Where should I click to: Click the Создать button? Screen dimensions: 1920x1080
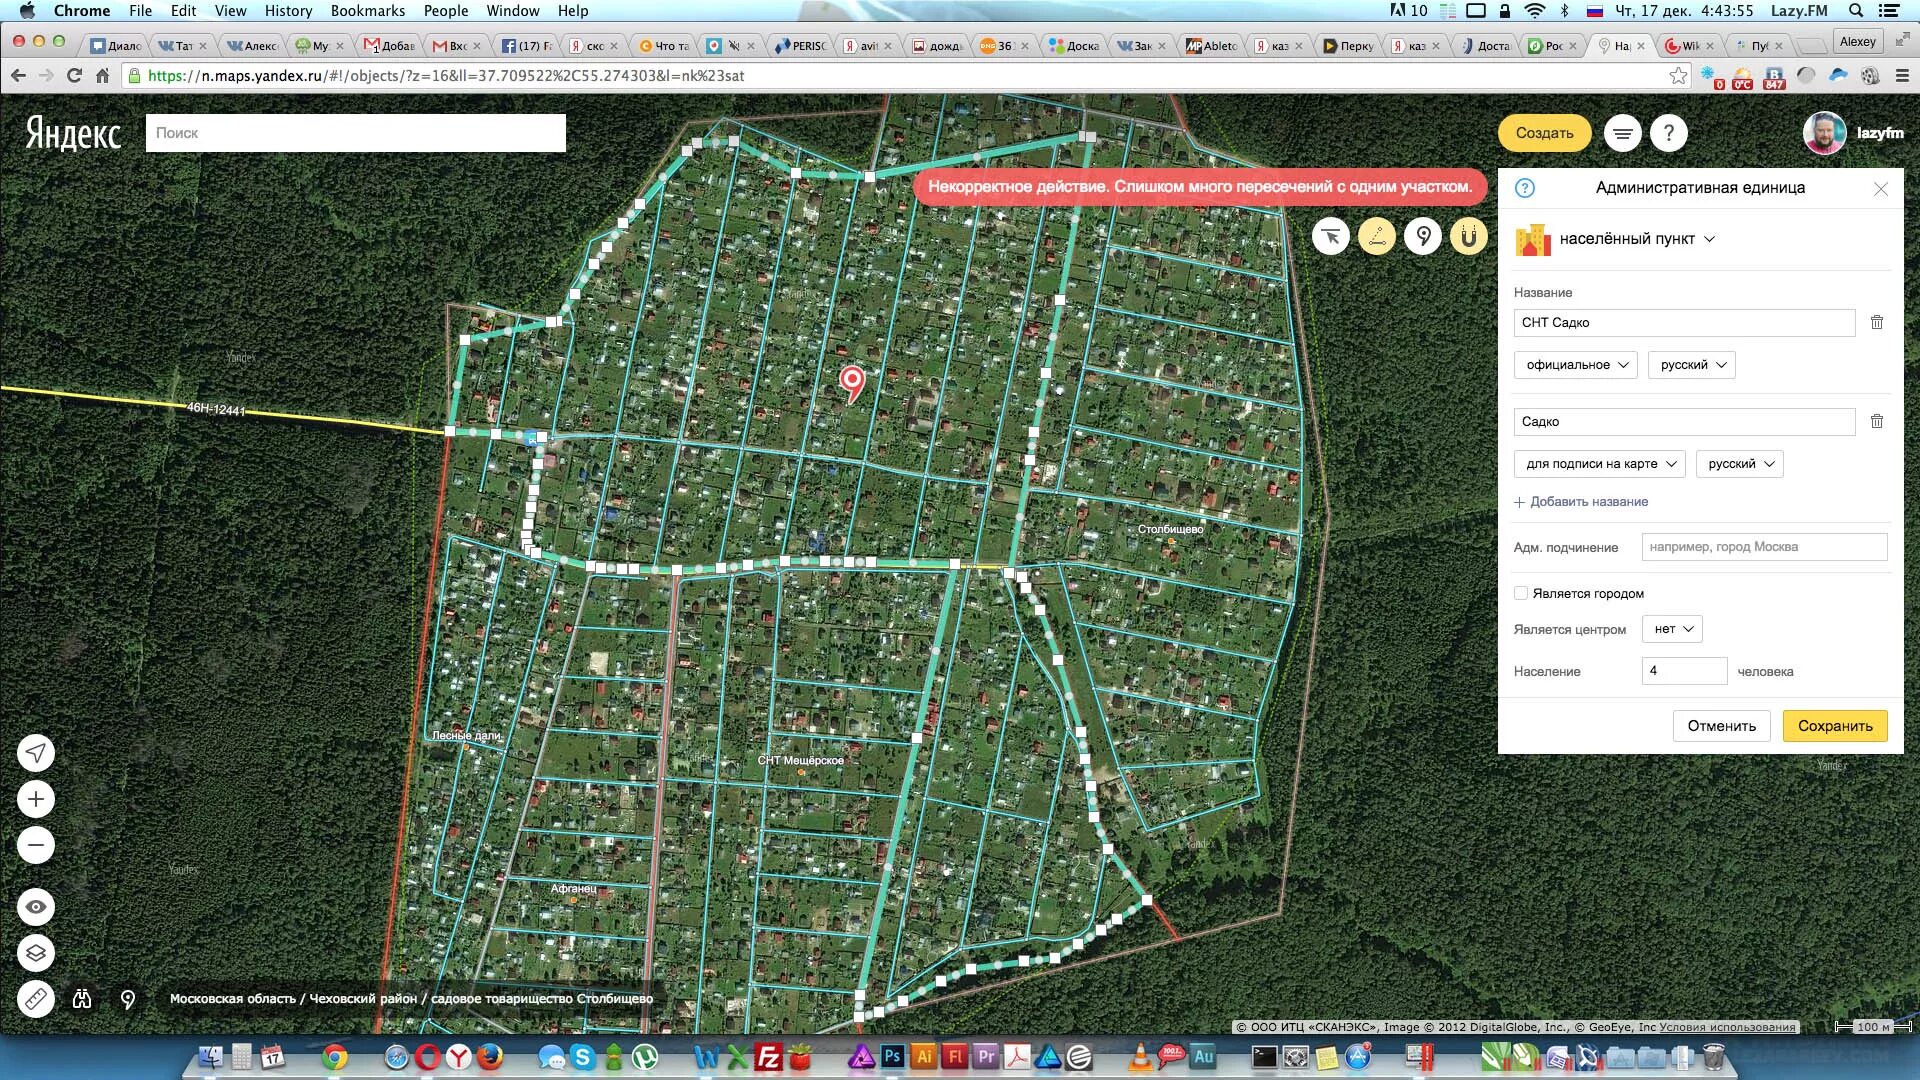pos(1545,132)
